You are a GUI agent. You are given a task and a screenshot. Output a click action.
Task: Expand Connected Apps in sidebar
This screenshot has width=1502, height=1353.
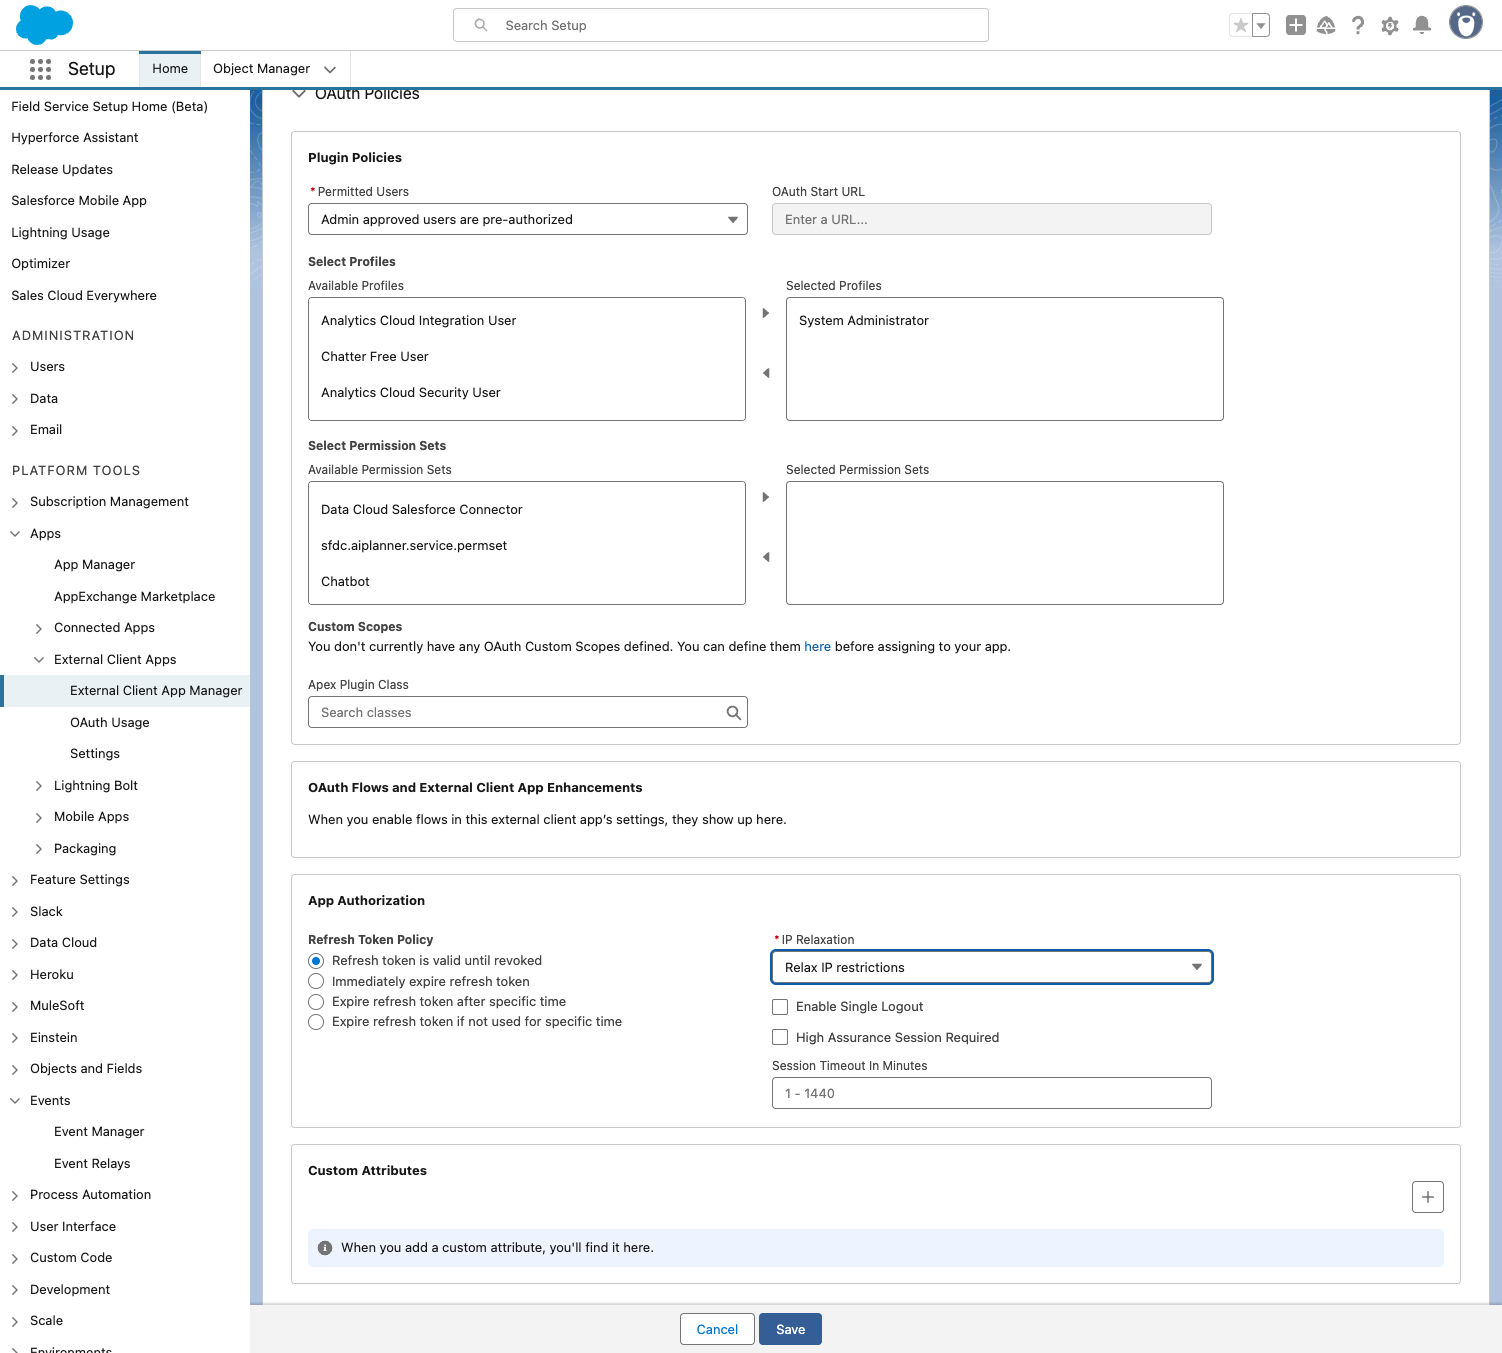click(x=39, y=628)
